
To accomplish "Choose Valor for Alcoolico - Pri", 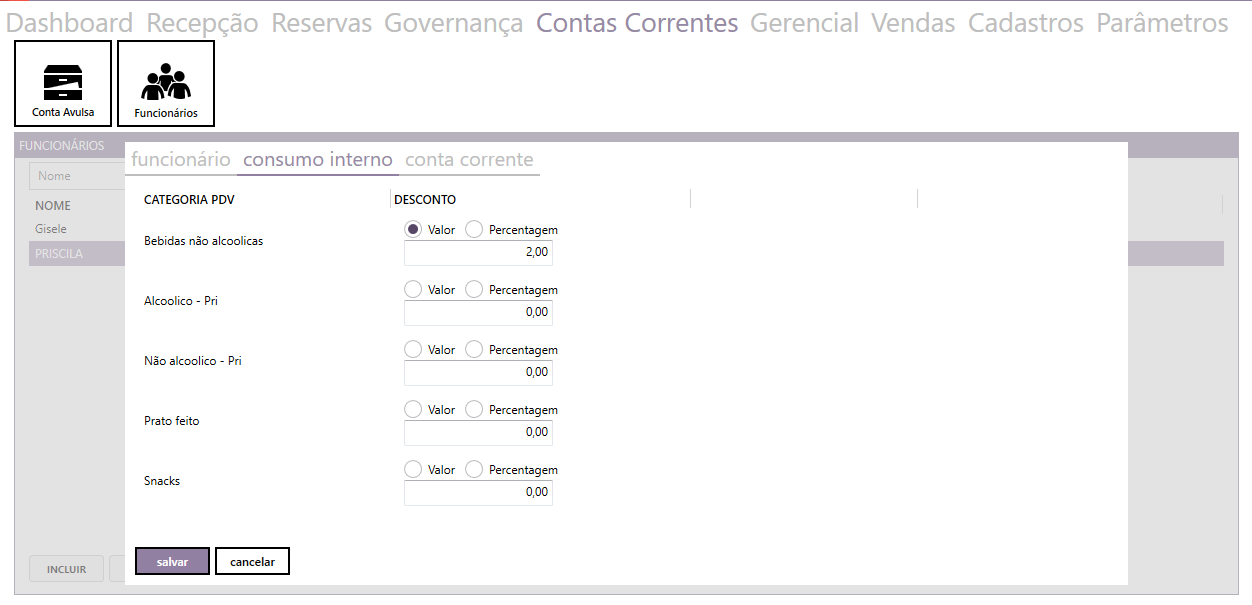I will point(413,289).
